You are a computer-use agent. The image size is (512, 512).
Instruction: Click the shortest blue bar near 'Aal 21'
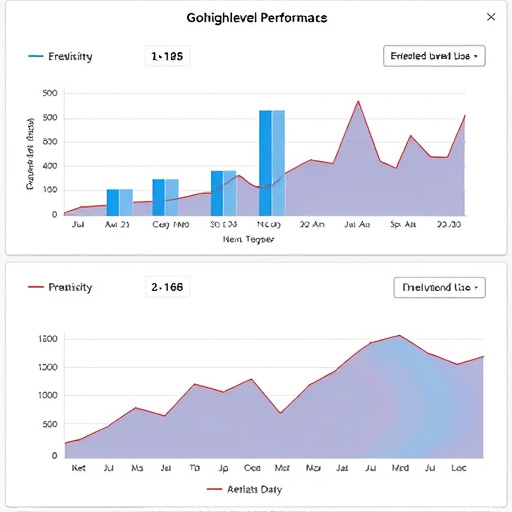(x=120, y=202)
